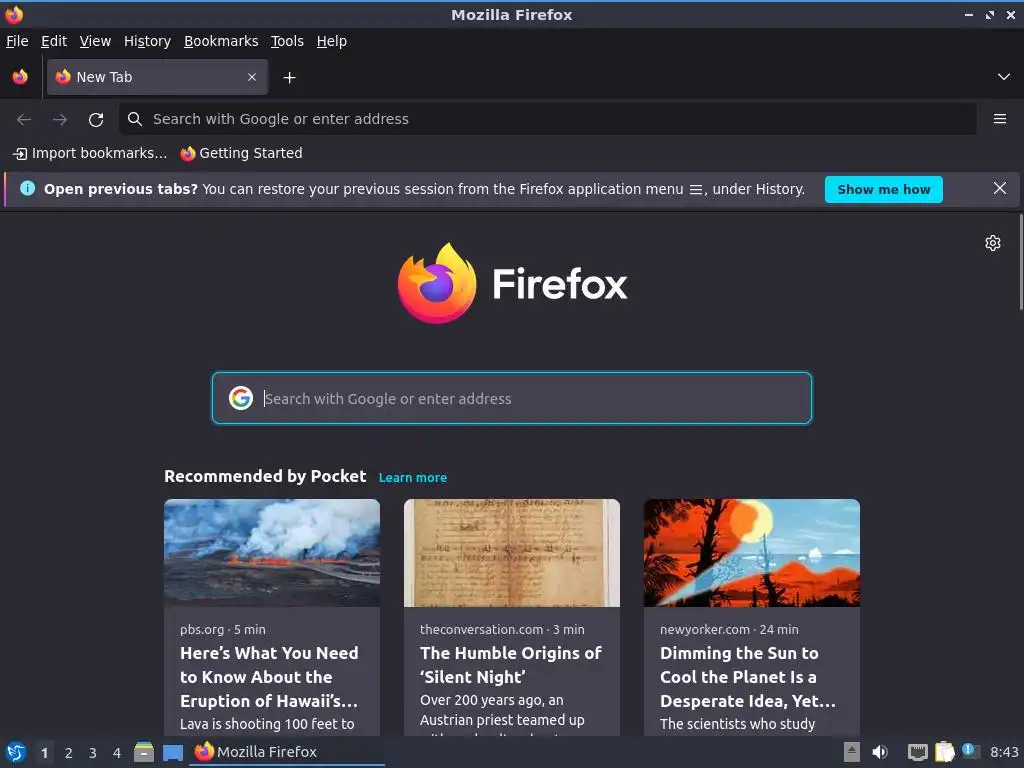Screen dimensions: 1024x768
Task: Switch to workspace 3 in taskbar
Action: pyautogui.click(x=93, y=753)
